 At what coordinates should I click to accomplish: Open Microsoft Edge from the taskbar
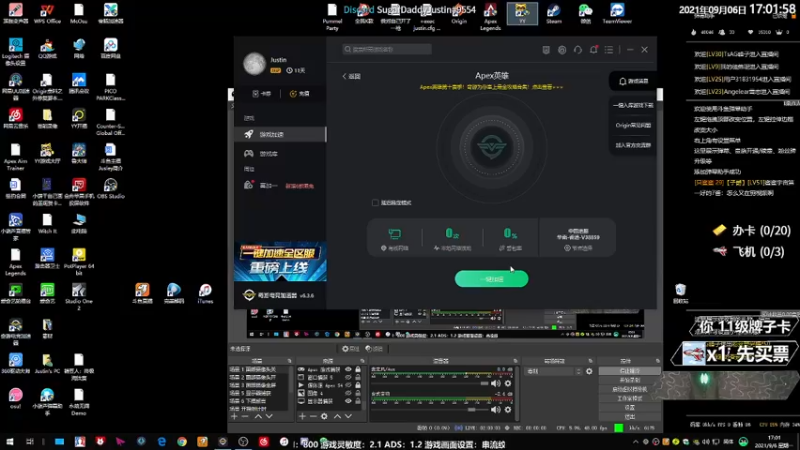(161, 442)
